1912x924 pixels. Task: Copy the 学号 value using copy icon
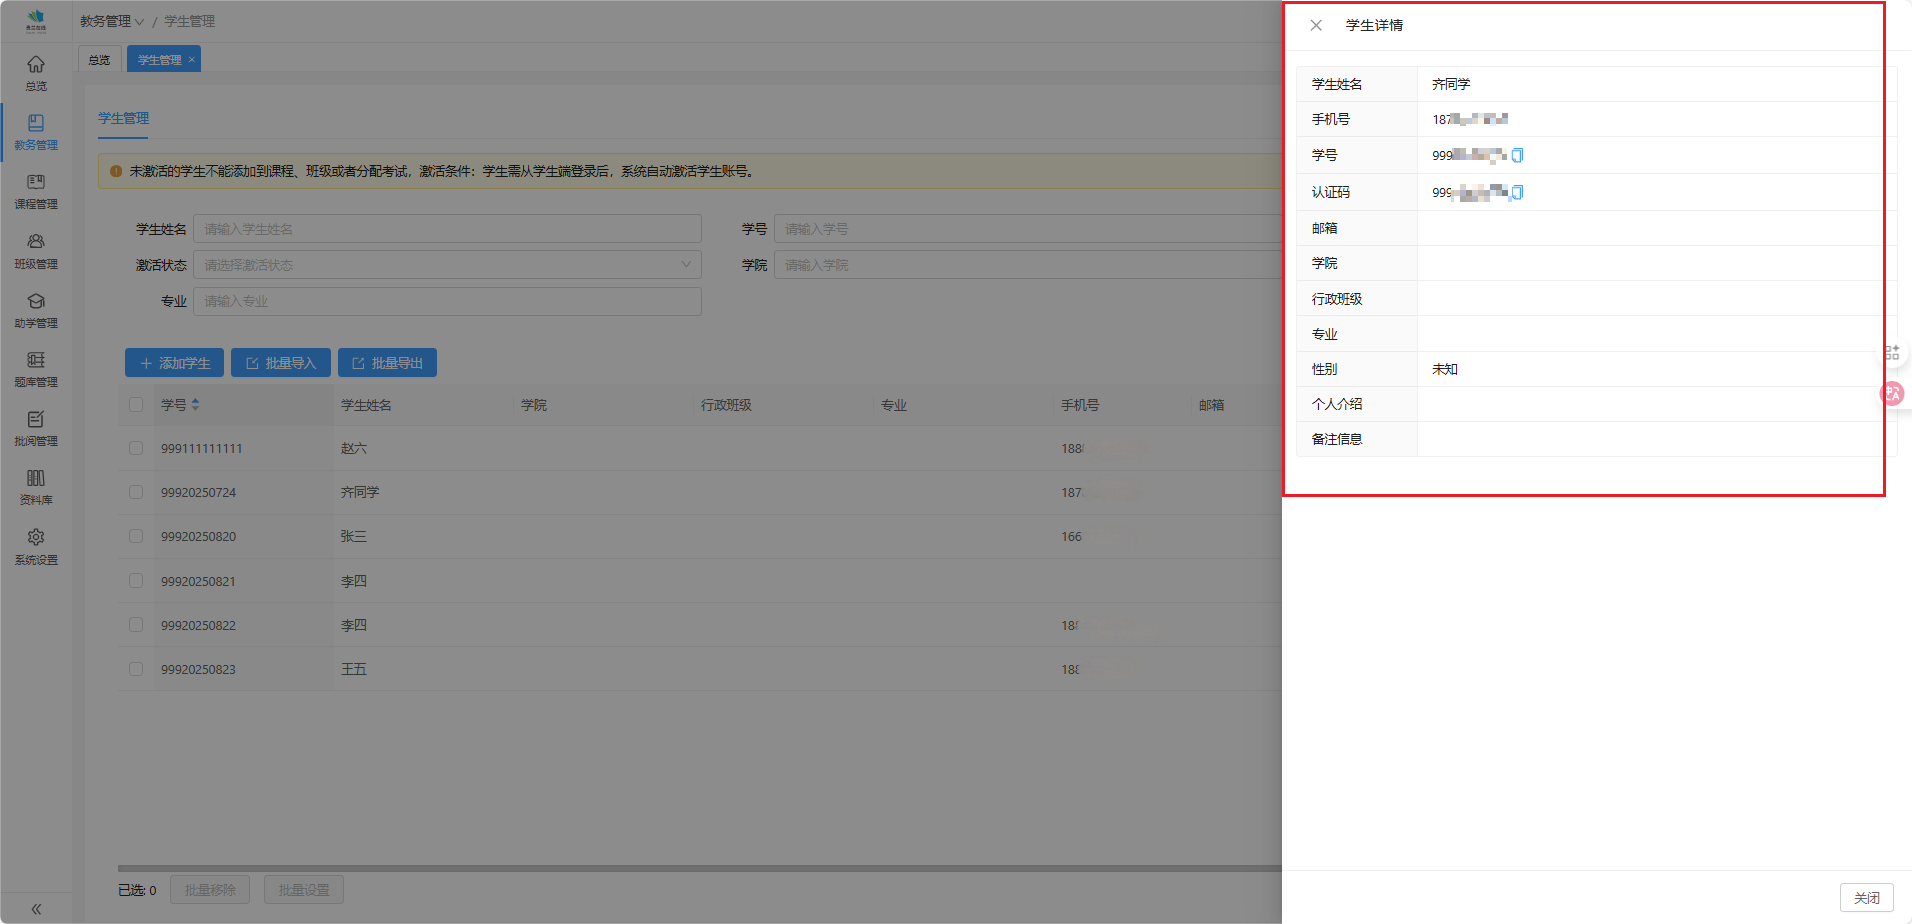tap(1517, 155)
